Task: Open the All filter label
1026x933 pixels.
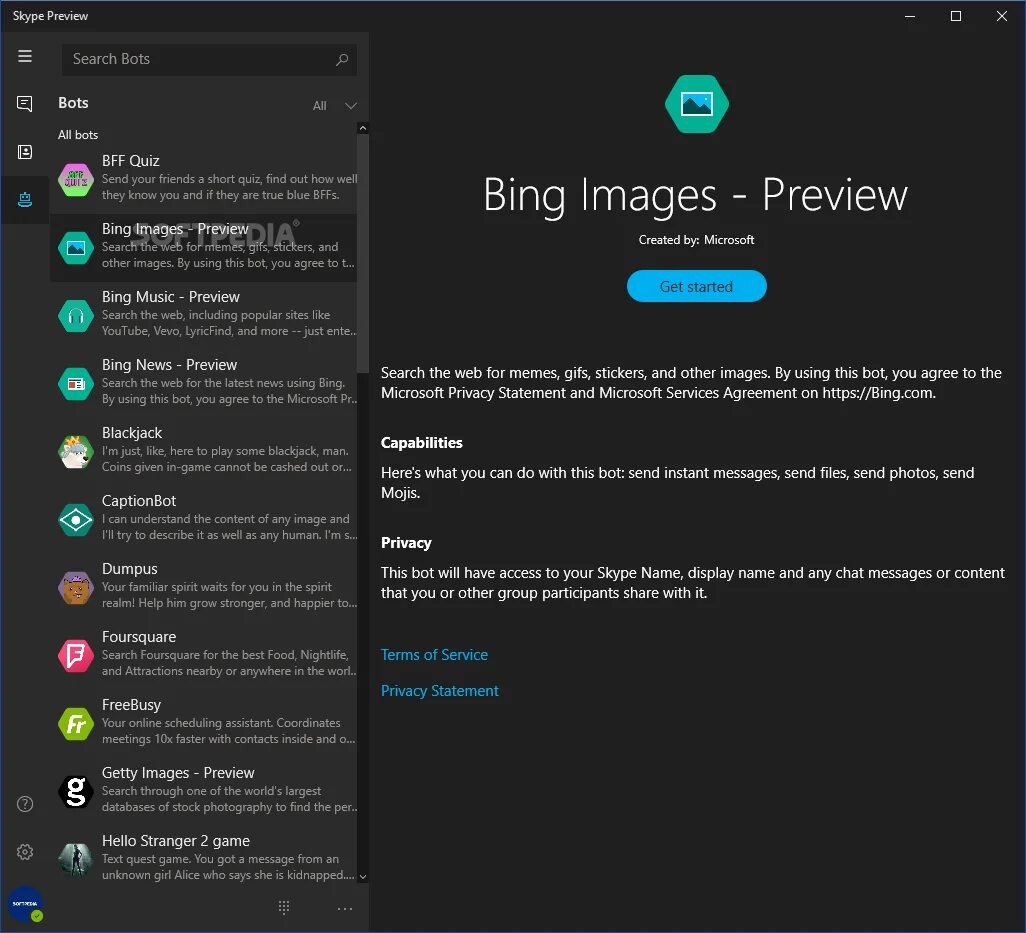Action: pos(319,106)
